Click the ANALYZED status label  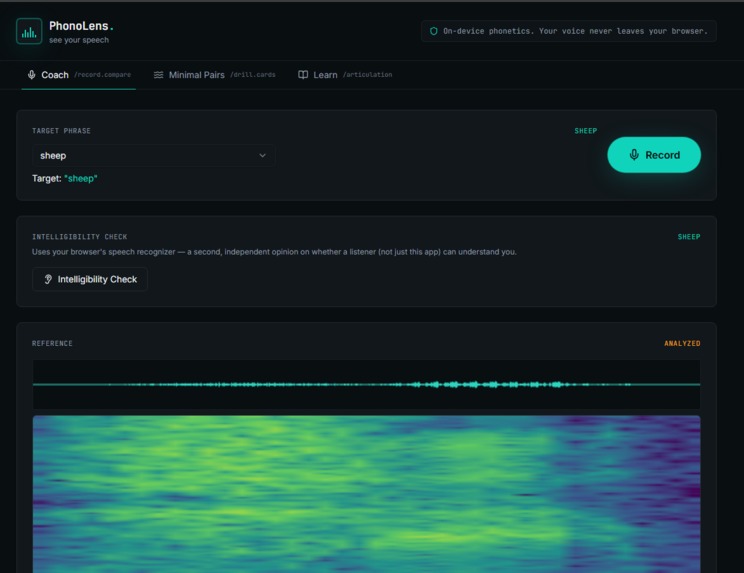tap(682, 343)
